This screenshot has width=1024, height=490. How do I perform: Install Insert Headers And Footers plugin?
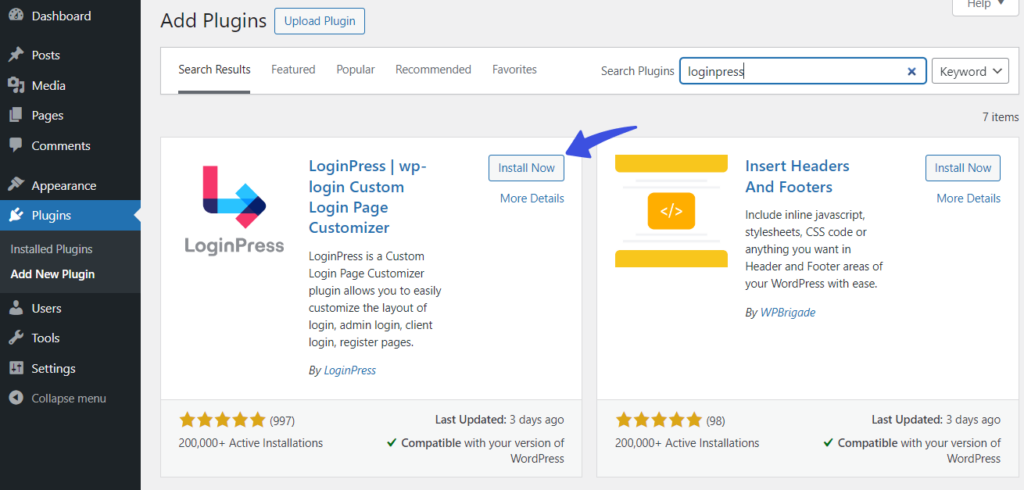tap(963, 168)
